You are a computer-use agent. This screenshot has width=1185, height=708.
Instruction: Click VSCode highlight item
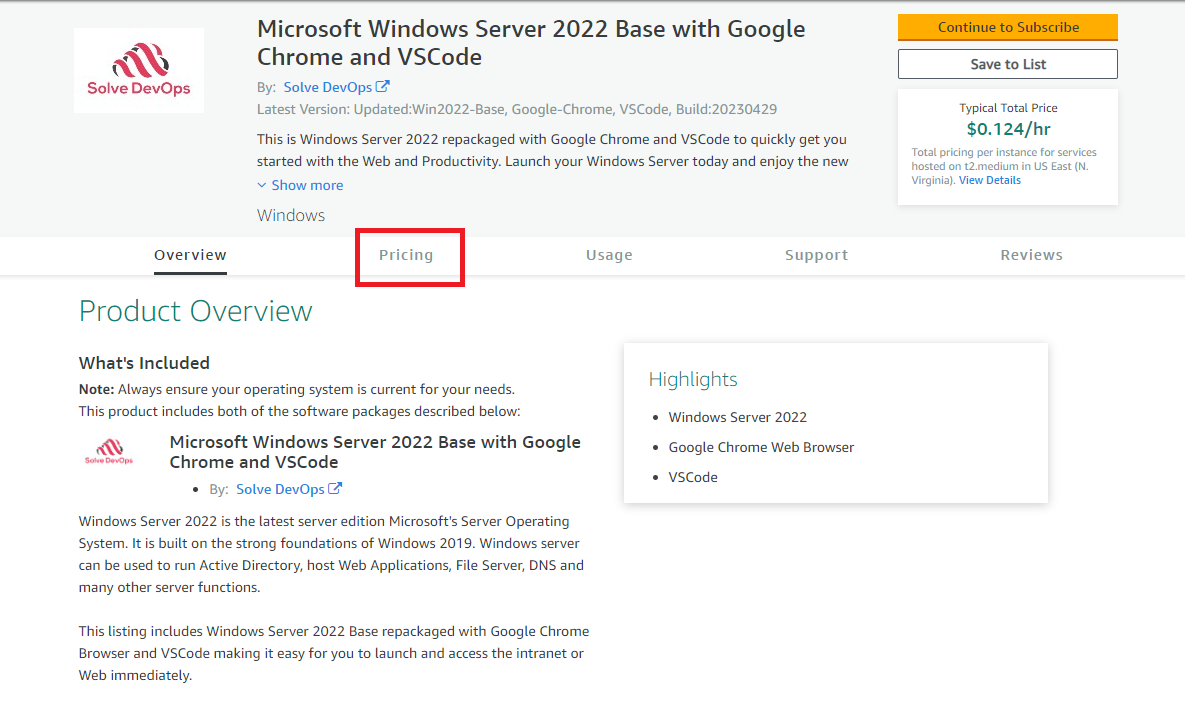tap(693, 478)
